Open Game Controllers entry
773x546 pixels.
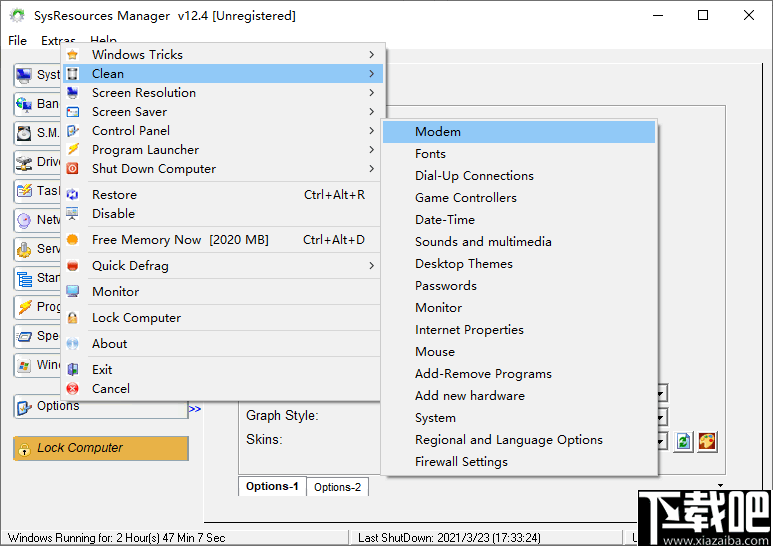(519, 198)
